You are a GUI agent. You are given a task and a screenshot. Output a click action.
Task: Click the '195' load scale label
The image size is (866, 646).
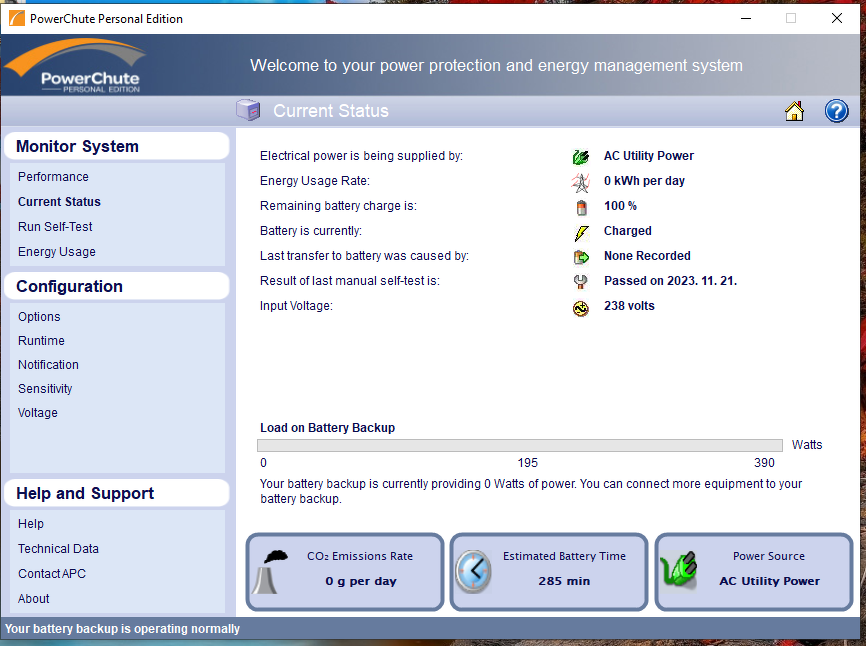pyautogui.click(x=527, y=463)
